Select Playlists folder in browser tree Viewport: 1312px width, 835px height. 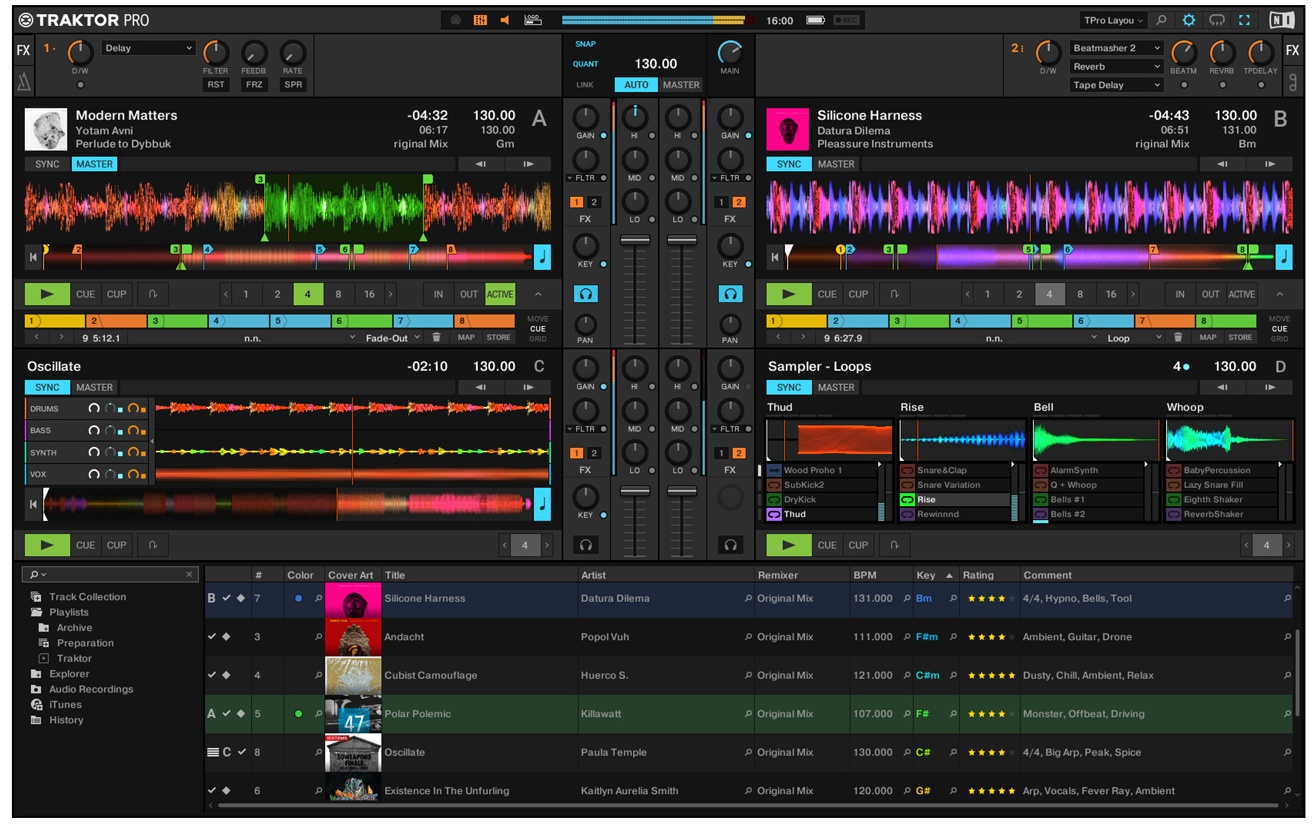click(x=68, y=612)
